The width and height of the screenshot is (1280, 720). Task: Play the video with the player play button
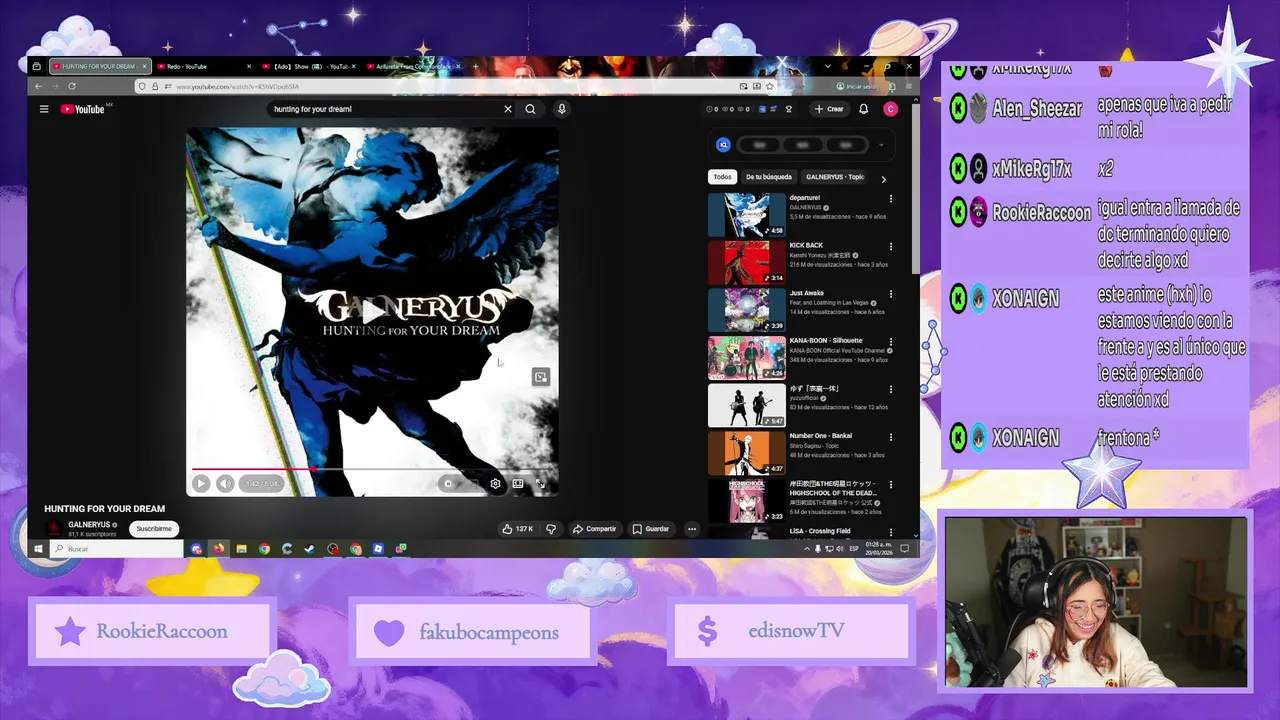(201, 484)
